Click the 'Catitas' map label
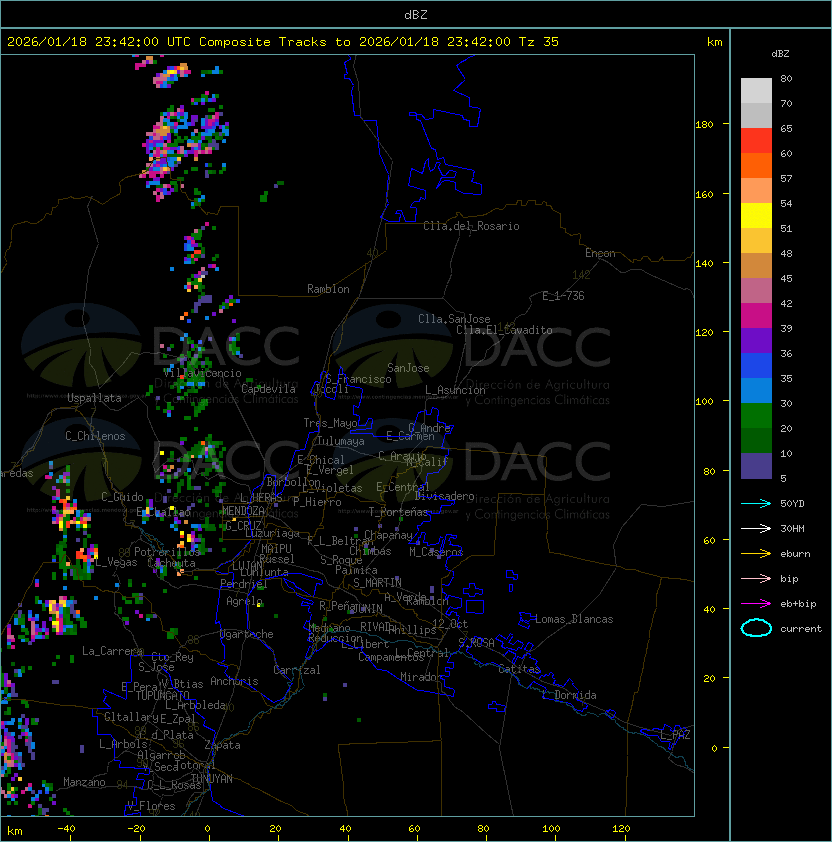 pos(519,669)
